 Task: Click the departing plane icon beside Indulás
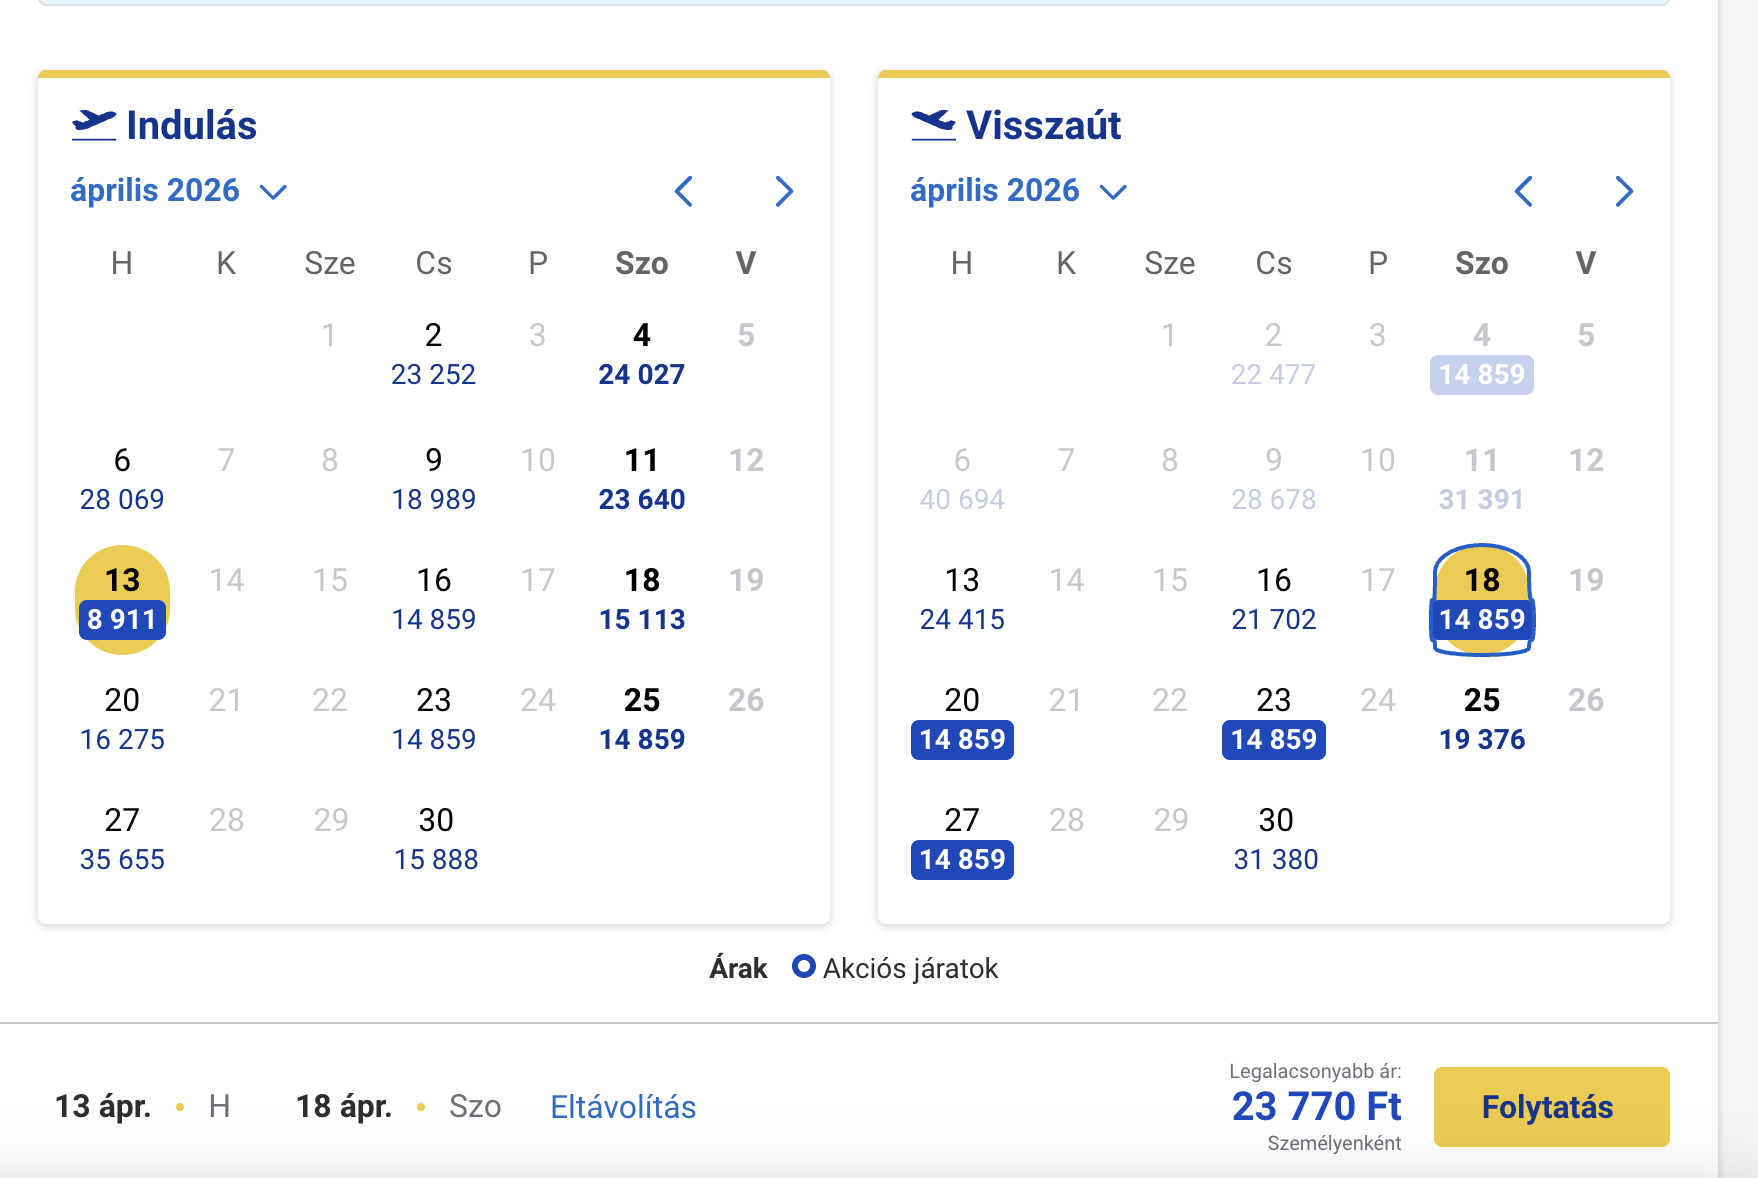tap(94, 125)
